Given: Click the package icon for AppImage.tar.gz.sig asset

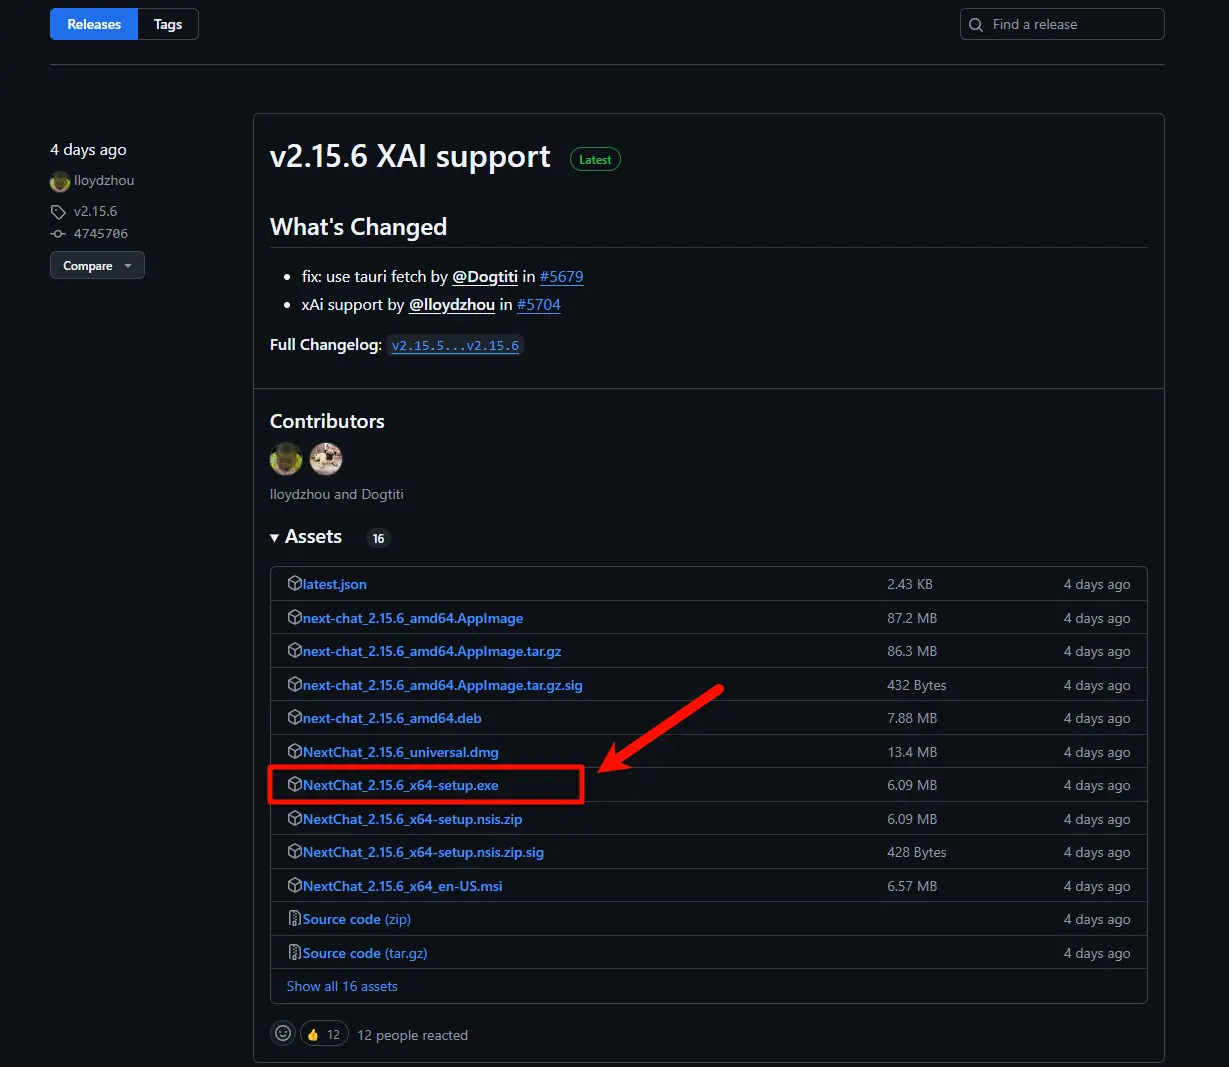Looking at the screenshot, I should 295,685.
